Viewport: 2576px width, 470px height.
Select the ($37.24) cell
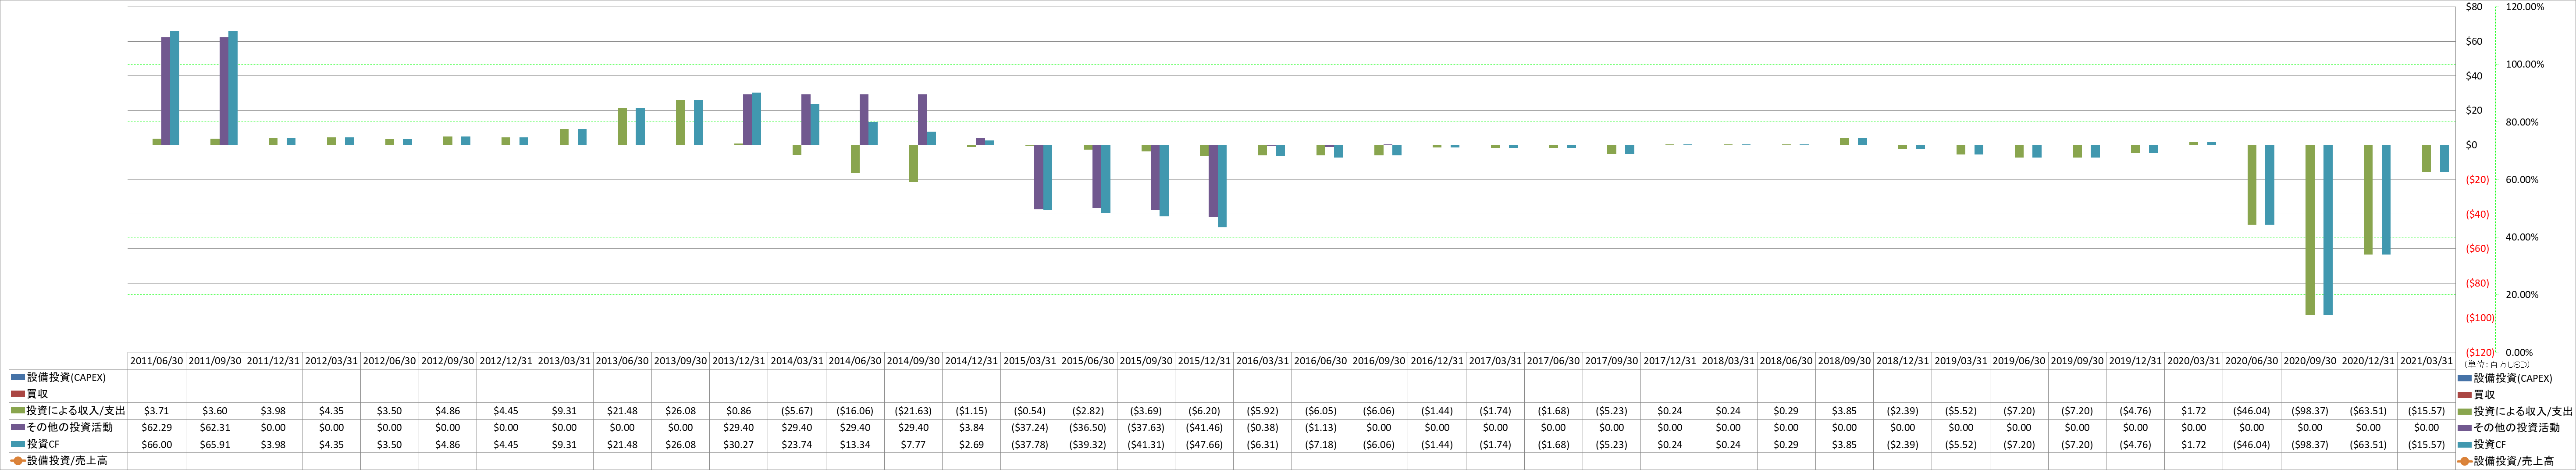[x=1030, y=428]
